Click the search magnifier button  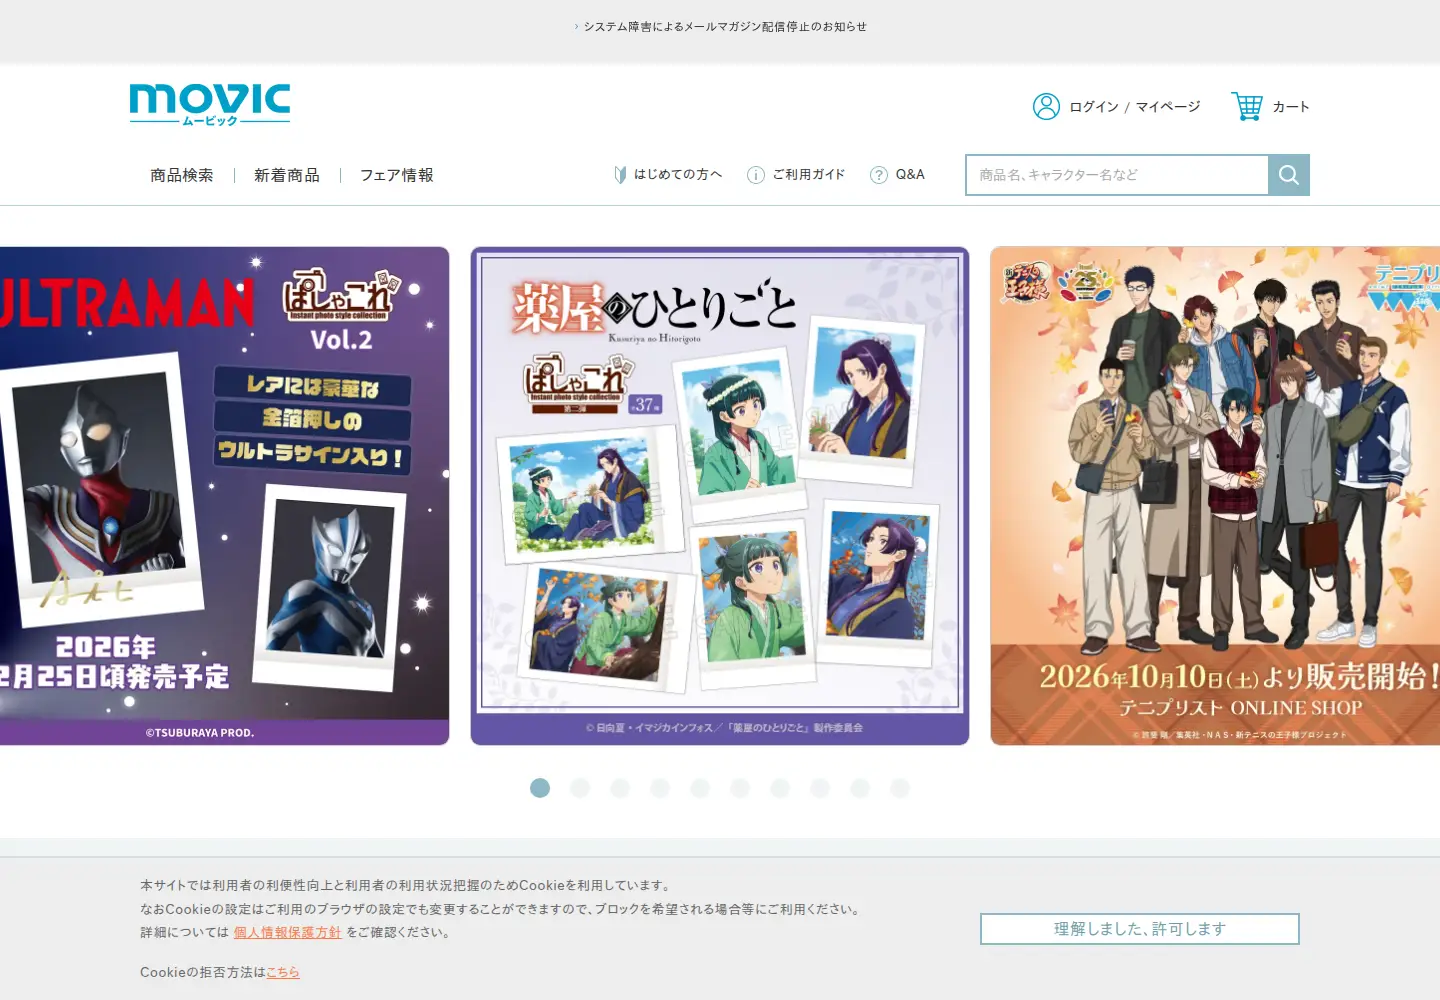click(x=1289, y=175)
